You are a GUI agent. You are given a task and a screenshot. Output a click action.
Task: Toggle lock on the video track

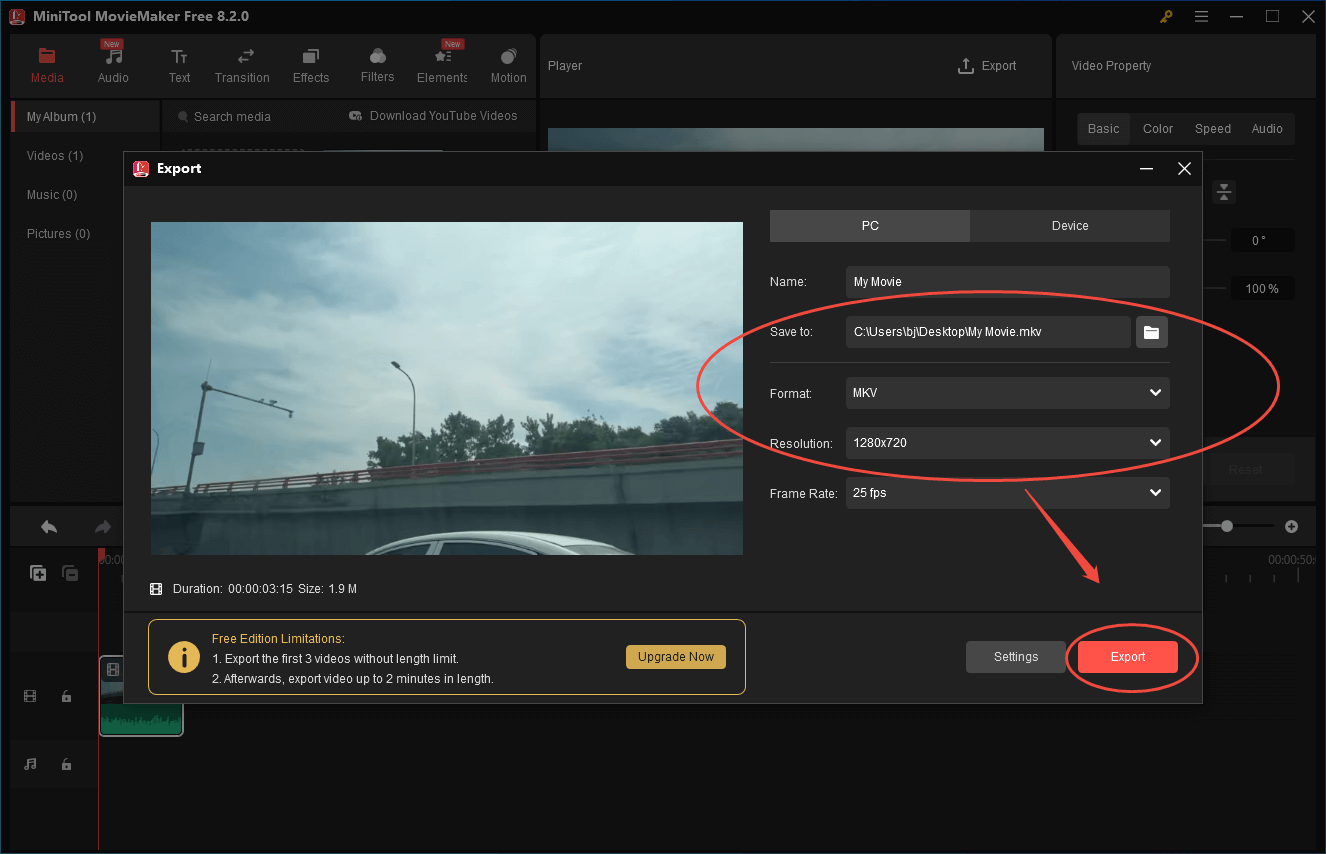66,696
